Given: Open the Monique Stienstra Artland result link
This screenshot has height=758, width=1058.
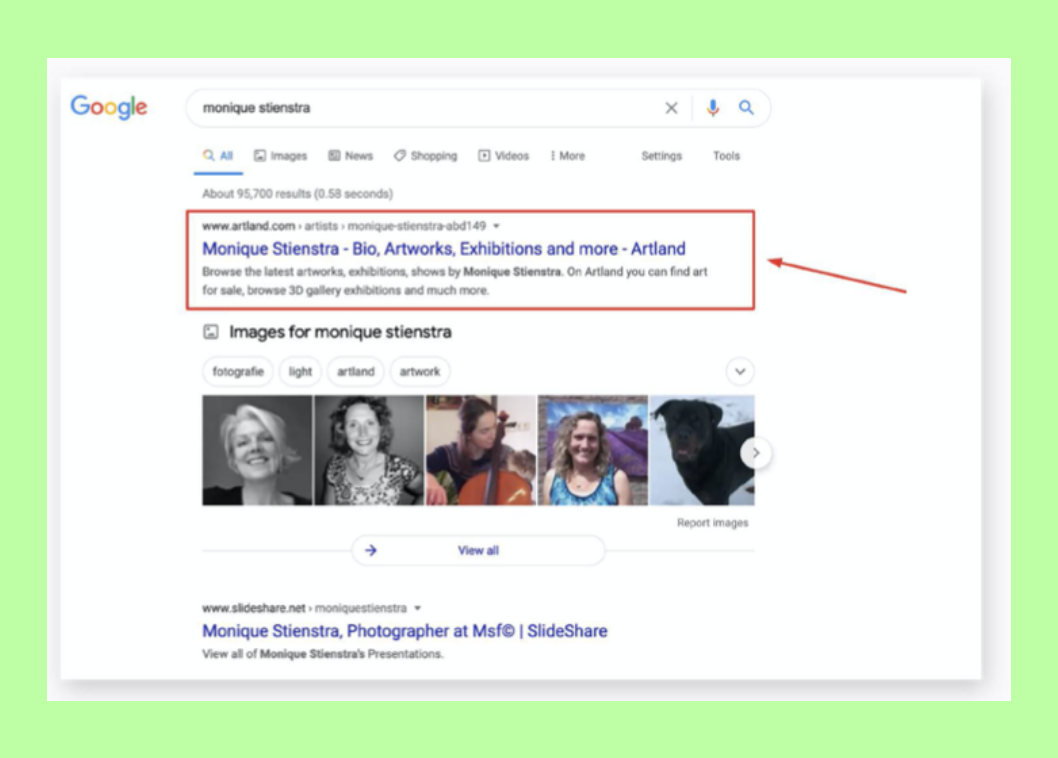Looking at the screenshot, I should coord(444,249).
